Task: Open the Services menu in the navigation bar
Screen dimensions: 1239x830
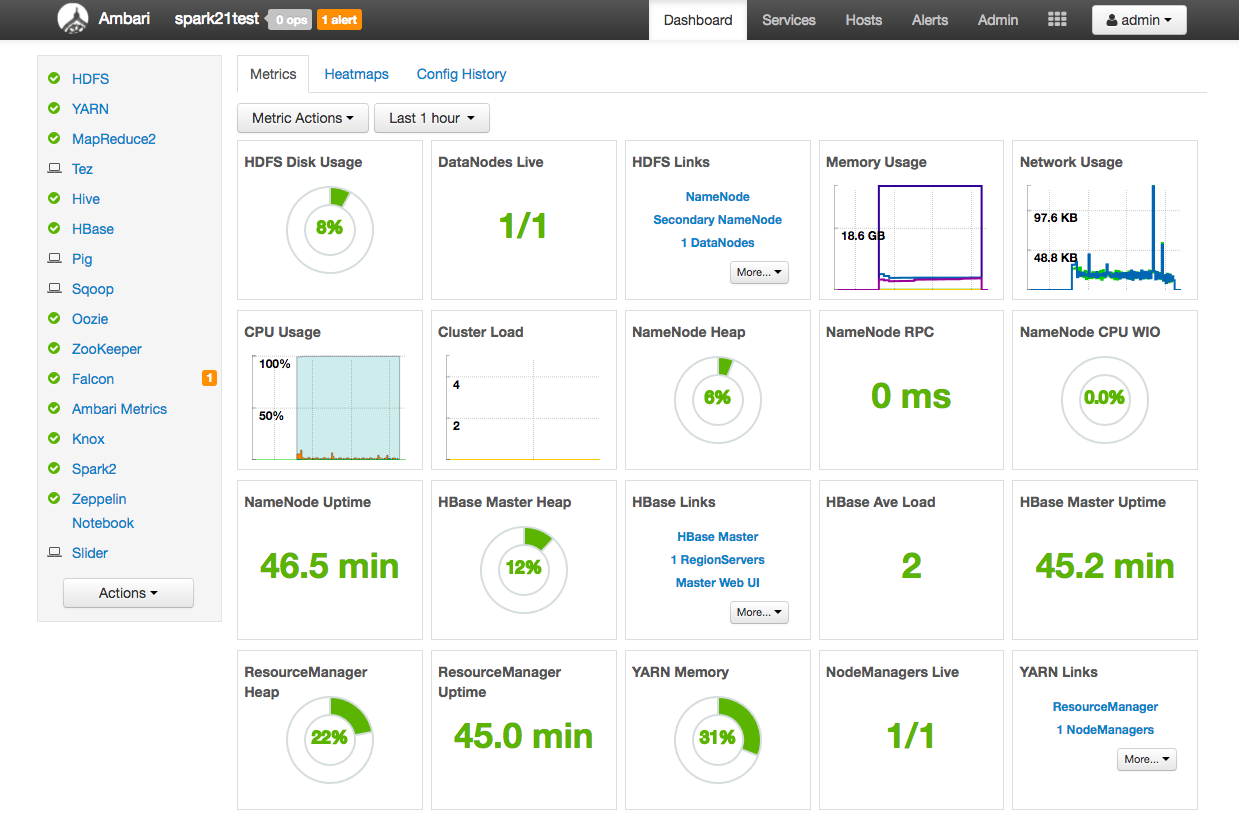Action: coord(788,19)
